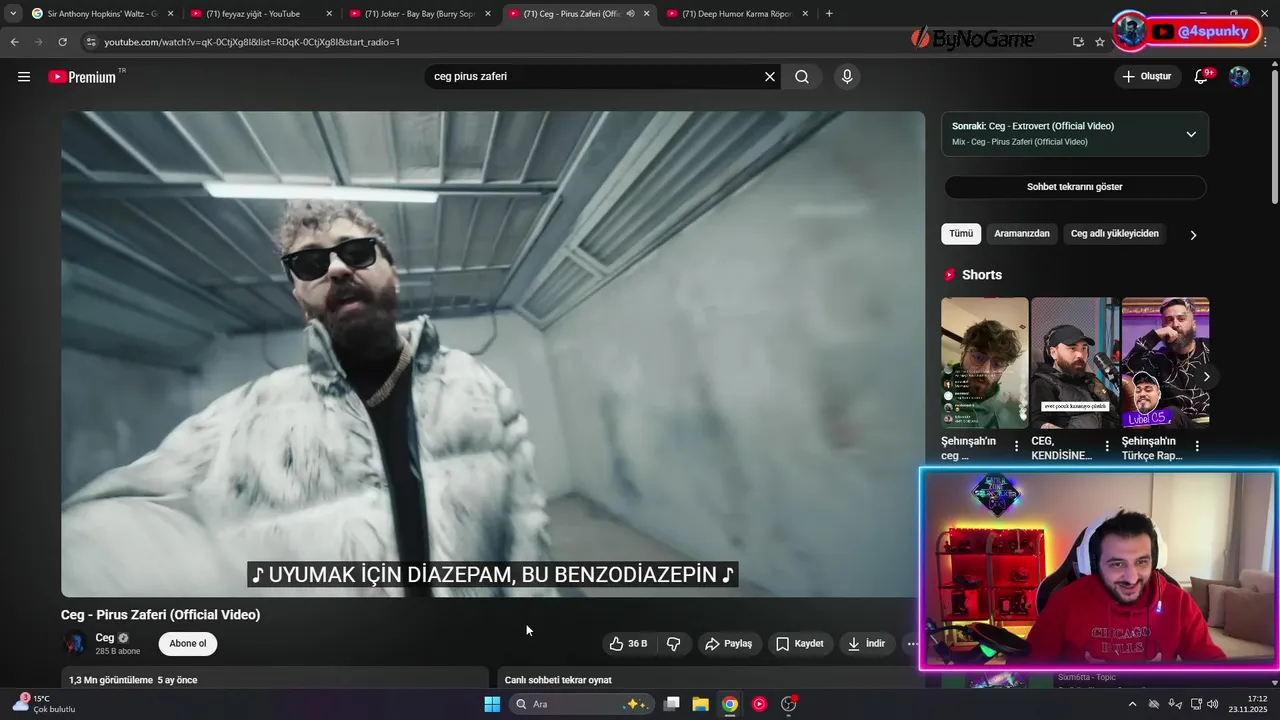Share the video with Paylaş
The width and height of the screenshot is (1280, 720).
tap(728, 643)
